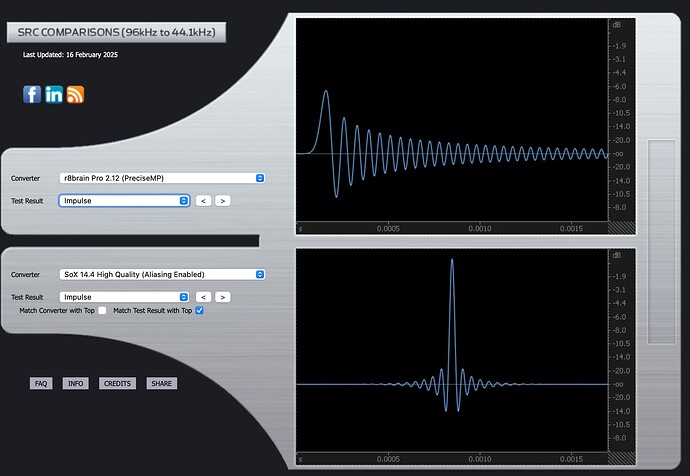Open the Facebook page icon

(x=32, y=95)
